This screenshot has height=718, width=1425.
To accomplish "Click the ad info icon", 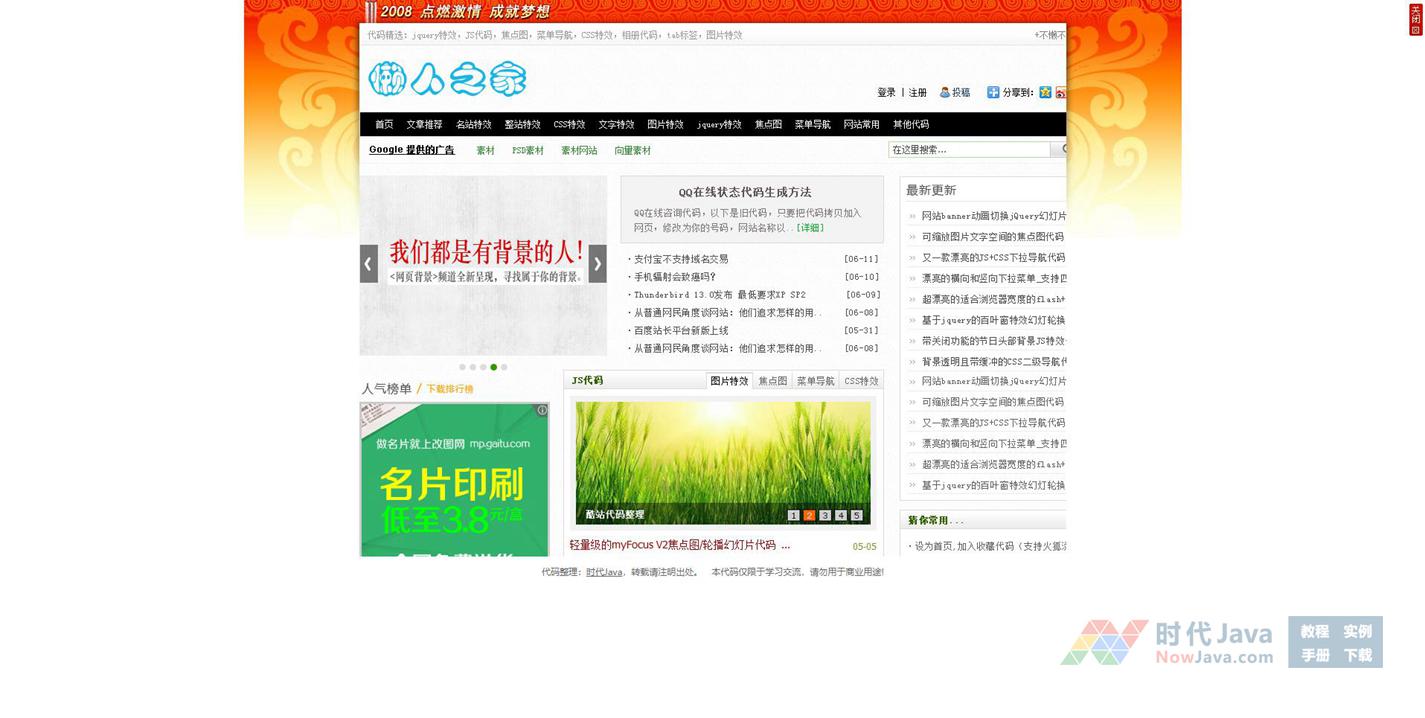I will pos(542,410).
